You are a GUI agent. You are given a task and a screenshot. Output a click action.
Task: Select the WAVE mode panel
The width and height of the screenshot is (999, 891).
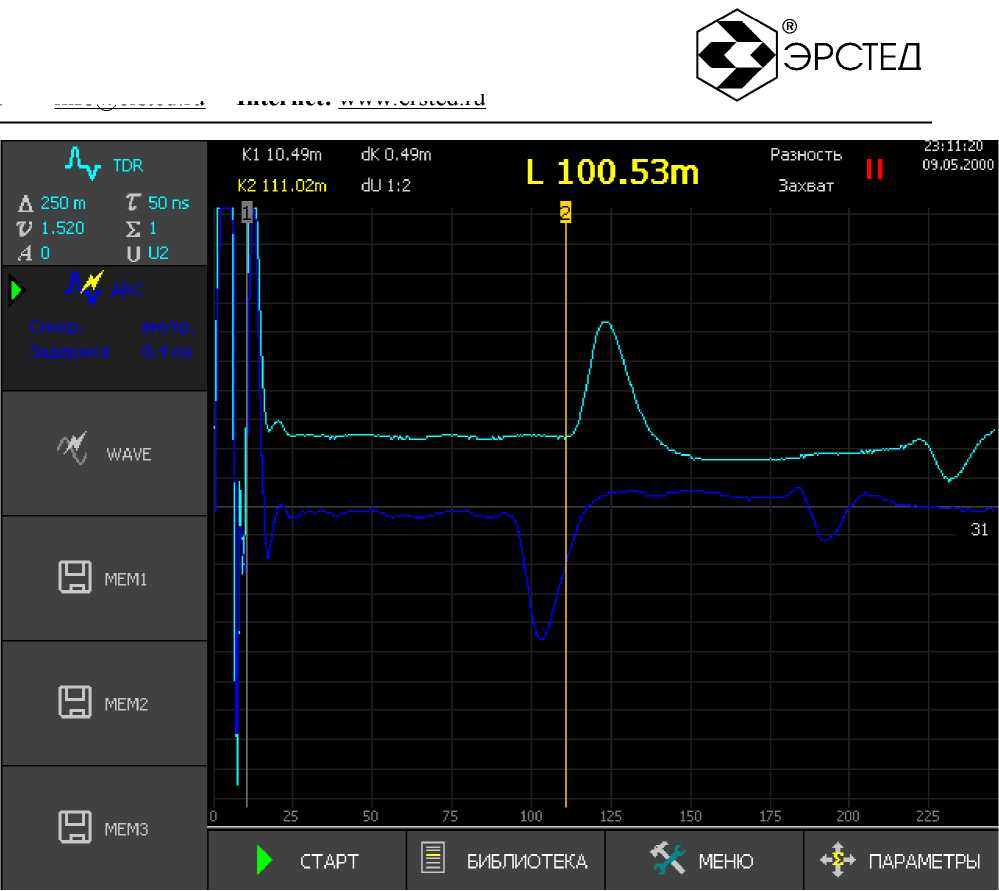(x=104, y=453)
